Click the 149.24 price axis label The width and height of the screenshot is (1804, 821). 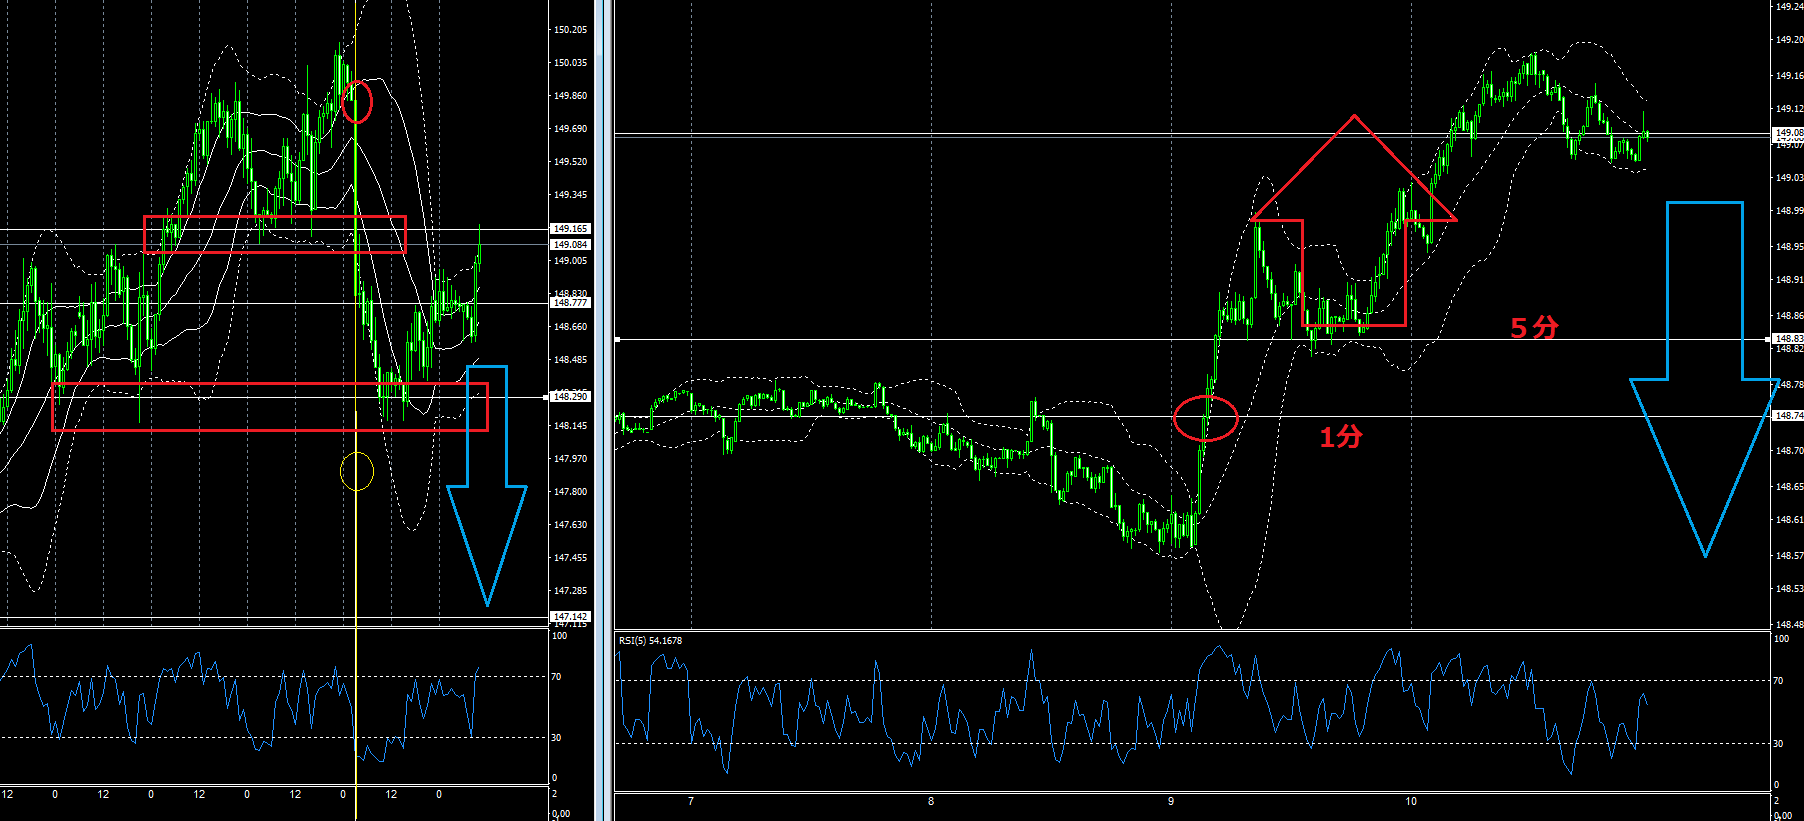pyautogui.click(x=1789, y=6)
